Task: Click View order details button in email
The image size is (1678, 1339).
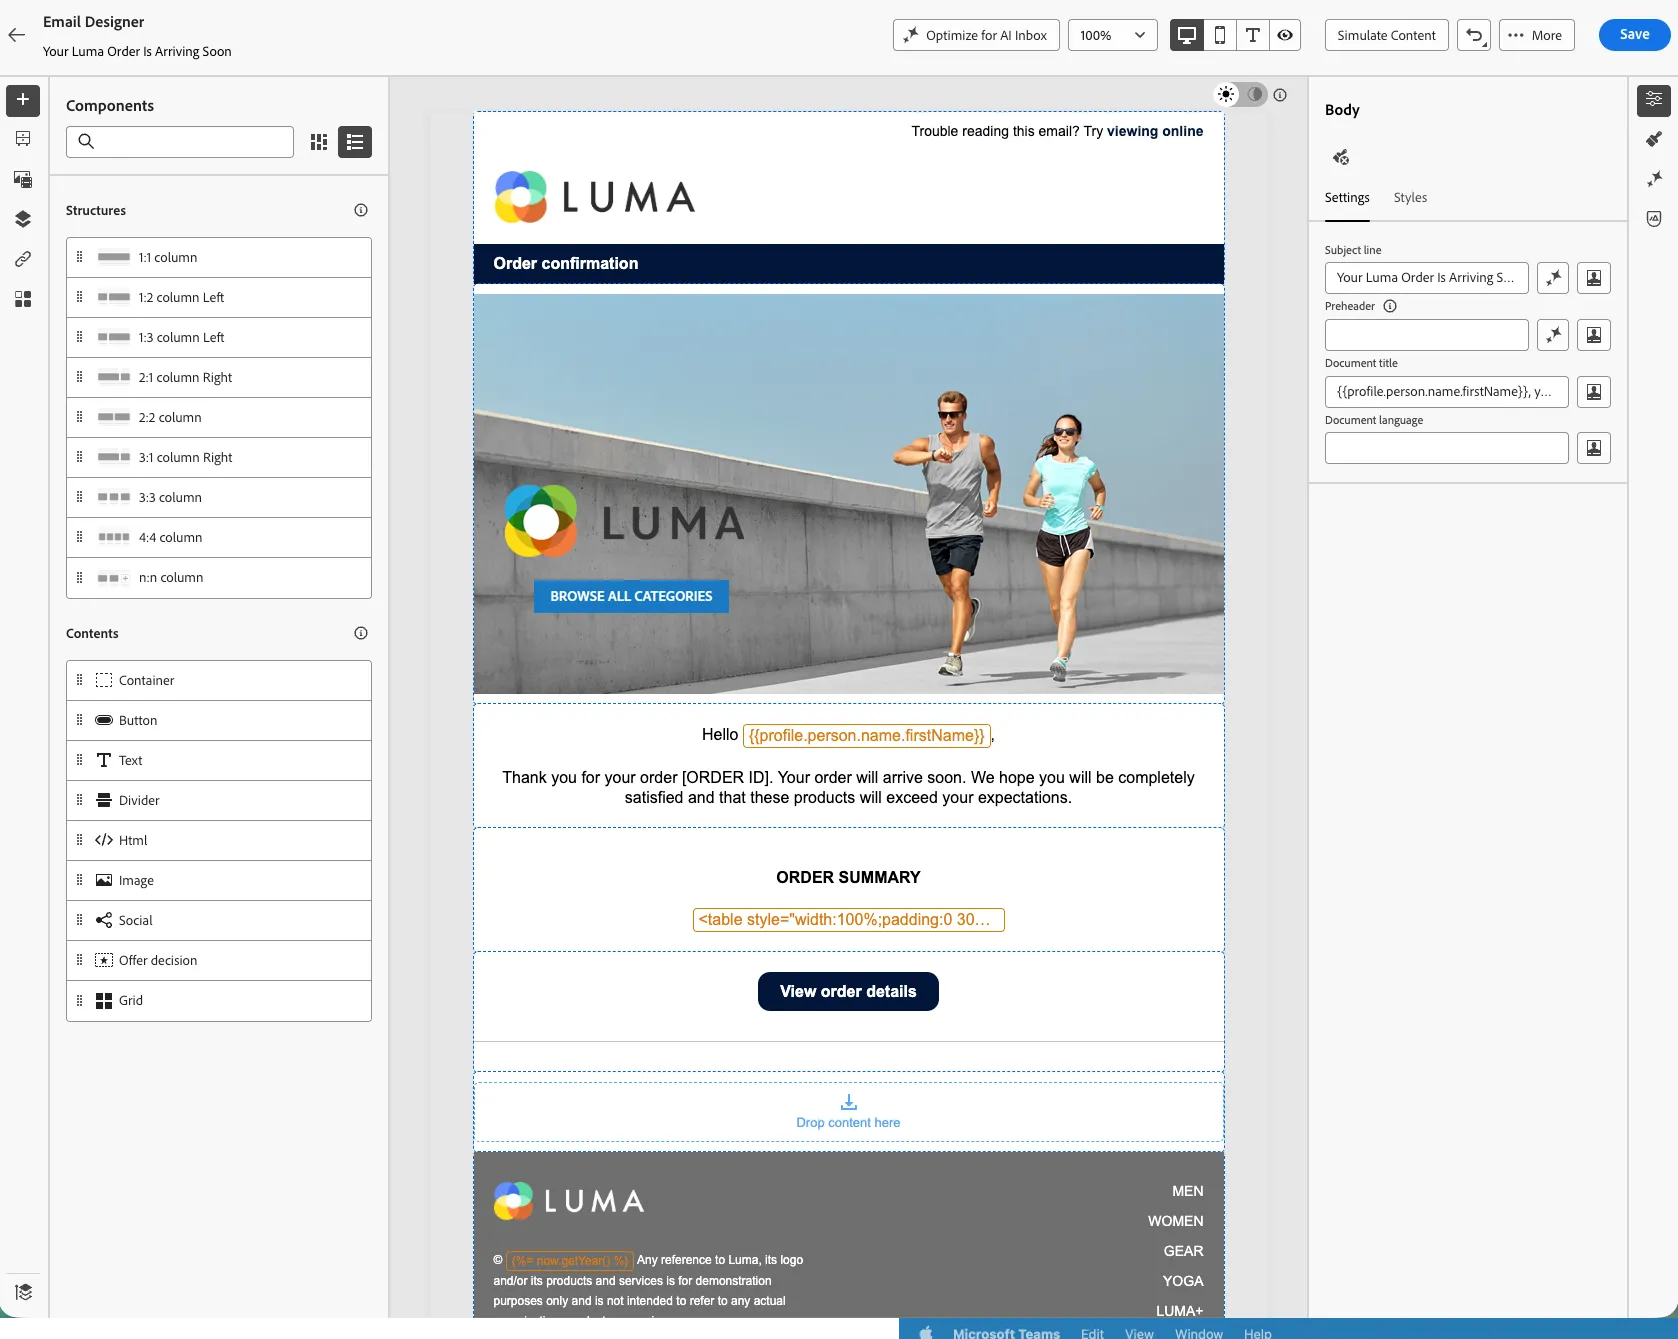Action: tap(848, 992)
